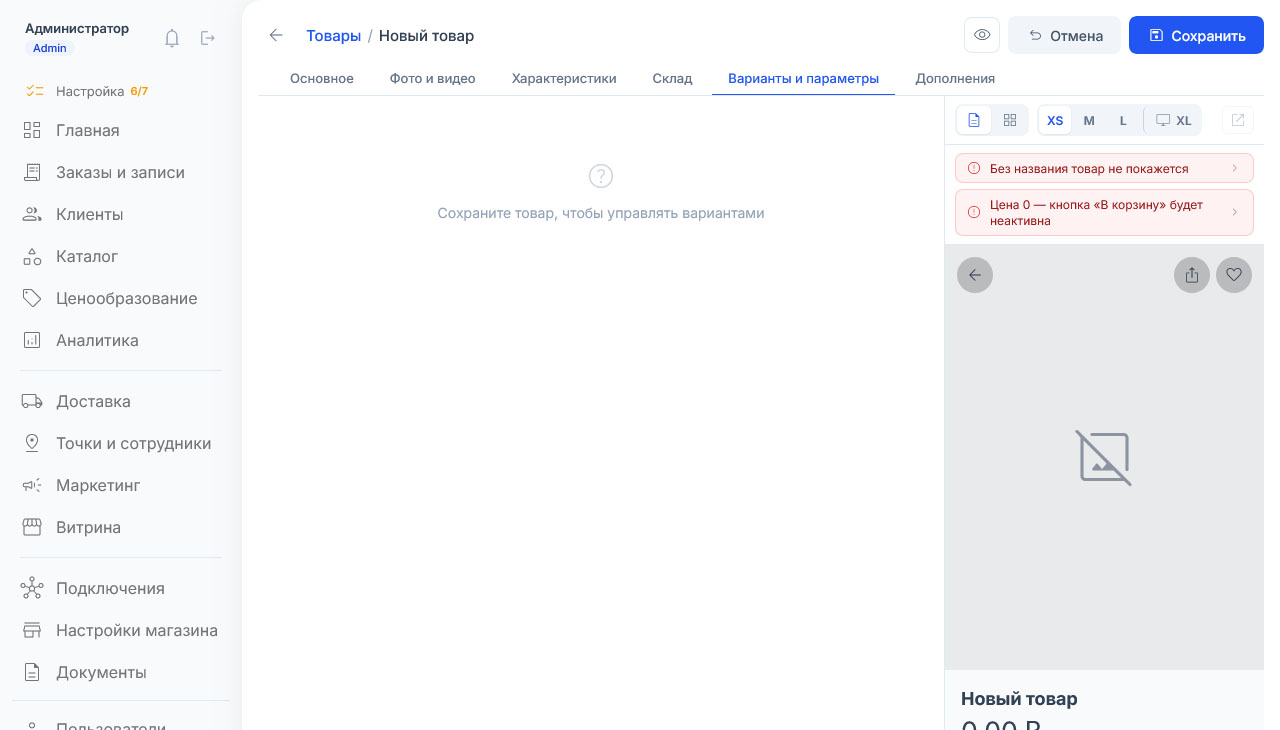Choose L preview size

1123,120
